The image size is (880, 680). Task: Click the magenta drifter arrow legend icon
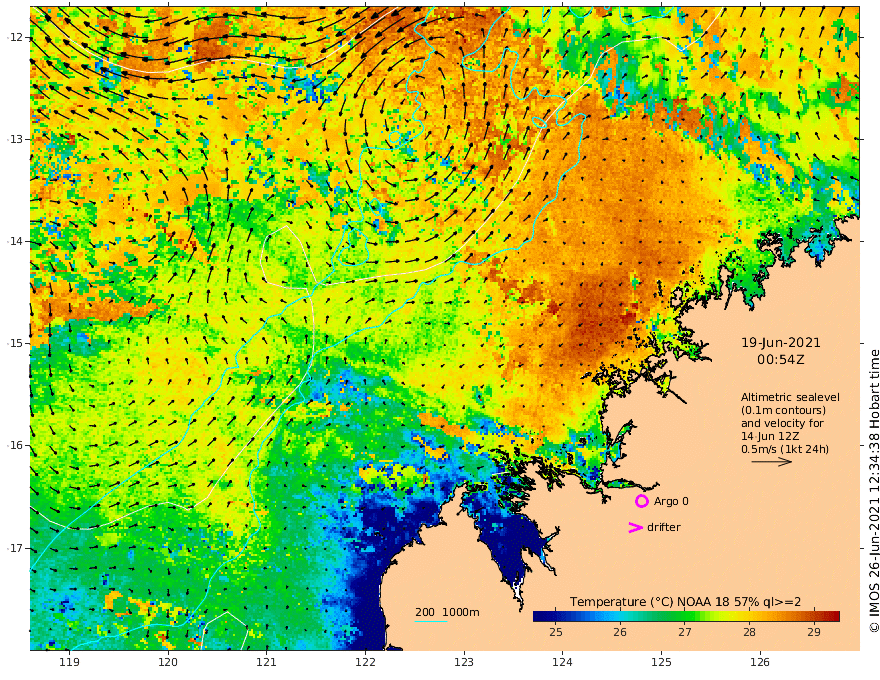[635, 527]
